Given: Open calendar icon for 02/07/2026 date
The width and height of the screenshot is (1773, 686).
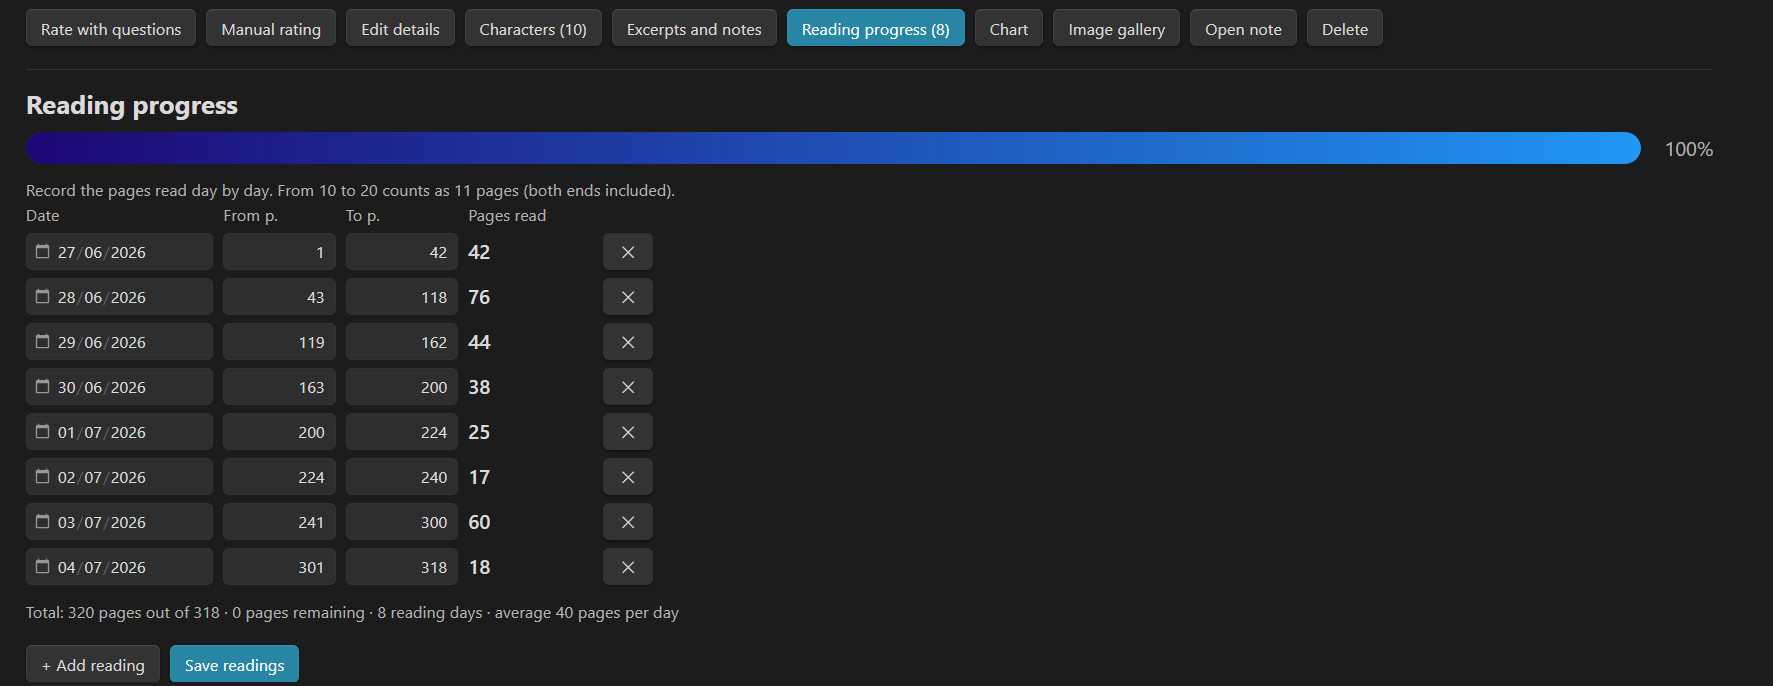Looking at the screenshot, I should point(42,476).
